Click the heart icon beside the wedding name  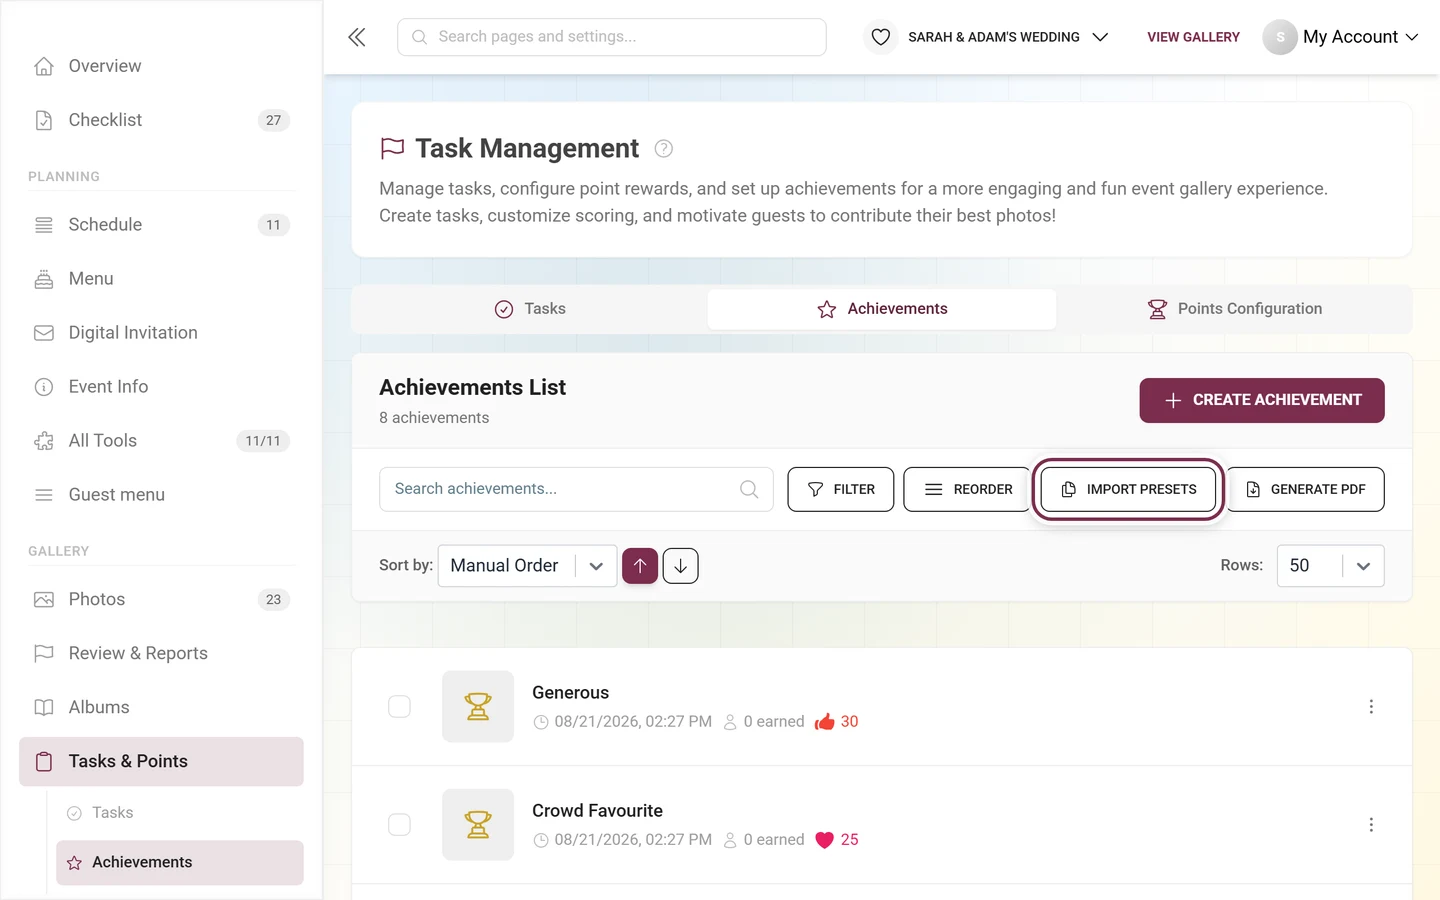pyautogui.click(x=880, y=37)
